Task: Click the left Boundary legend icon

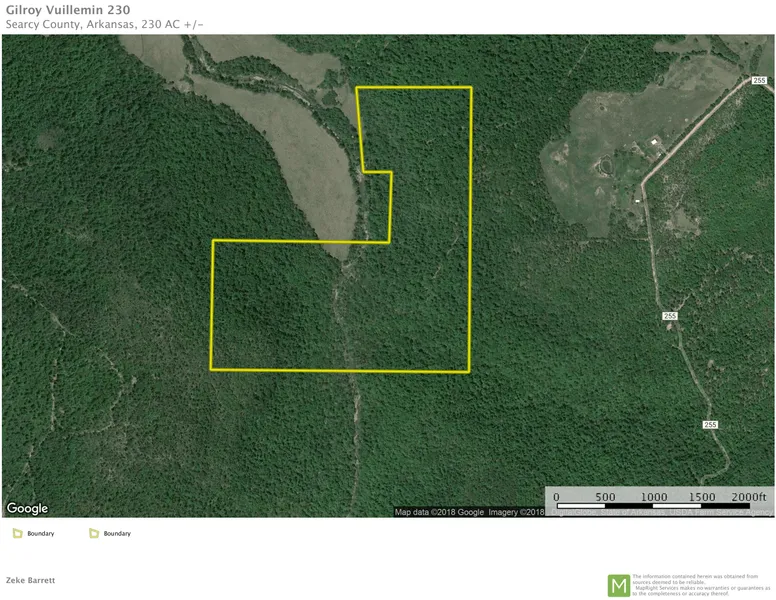Action: click(17, 533)
